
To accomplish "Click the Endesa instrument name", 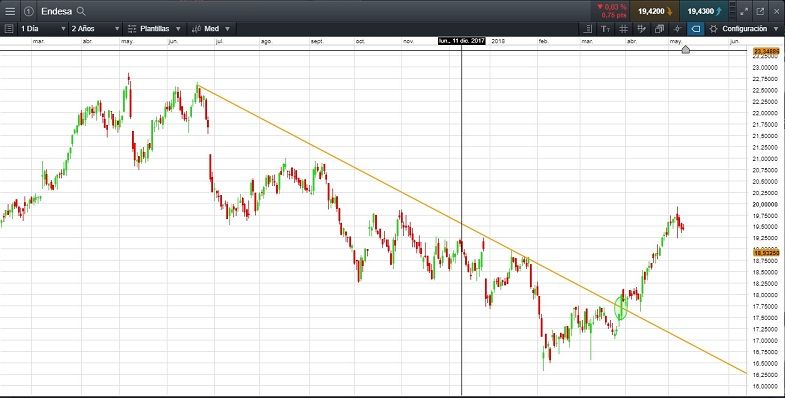I will click(x=56, y=11).
